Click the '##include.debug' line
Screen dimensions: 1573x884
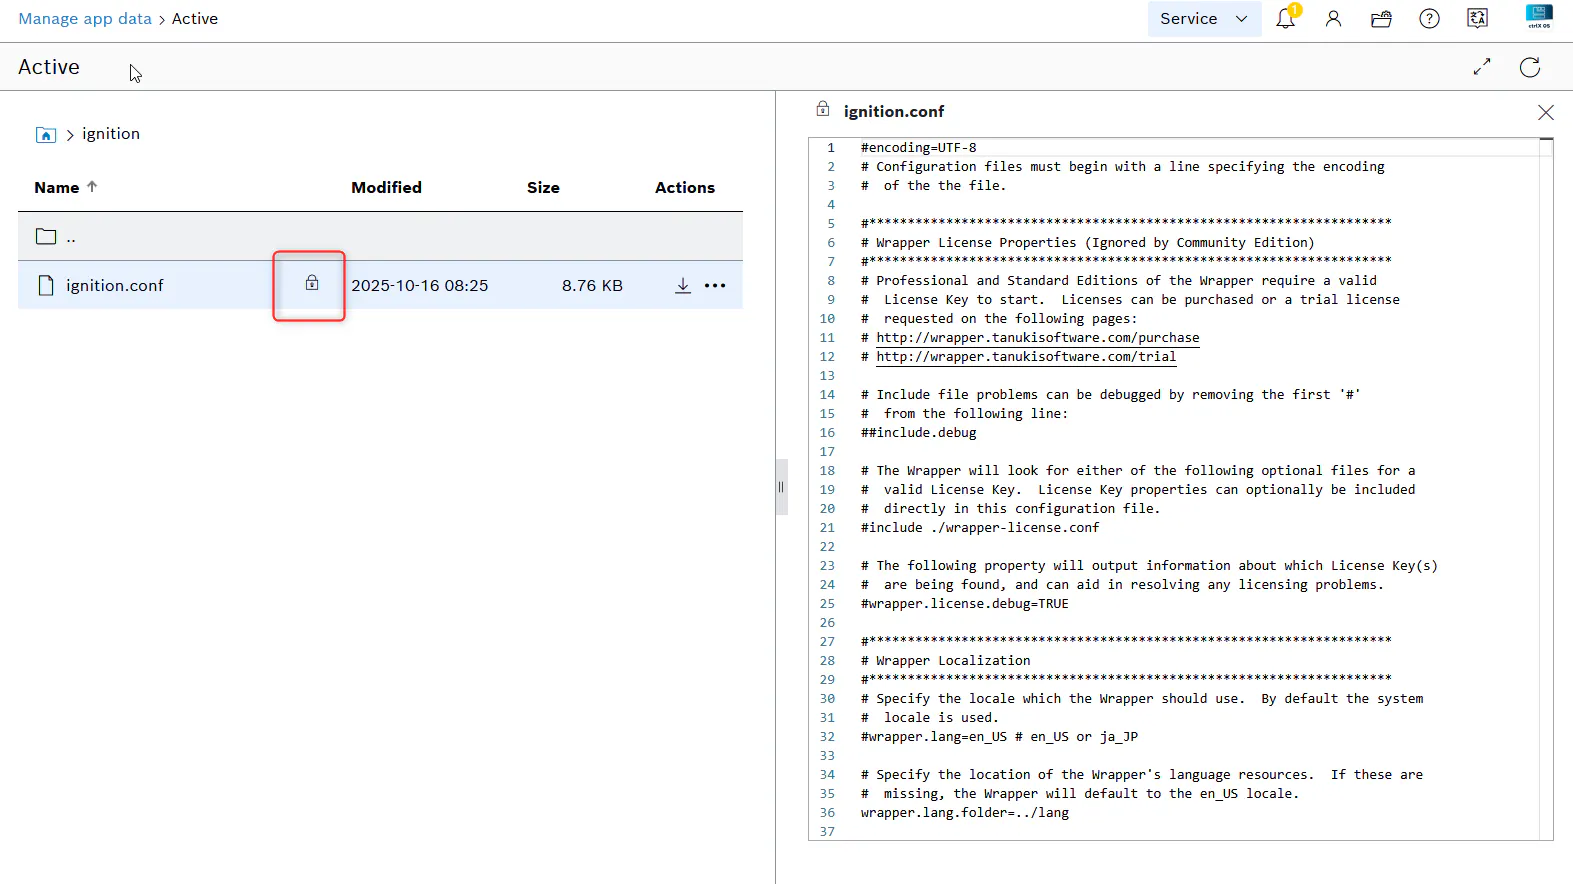(x=919, y=433)
